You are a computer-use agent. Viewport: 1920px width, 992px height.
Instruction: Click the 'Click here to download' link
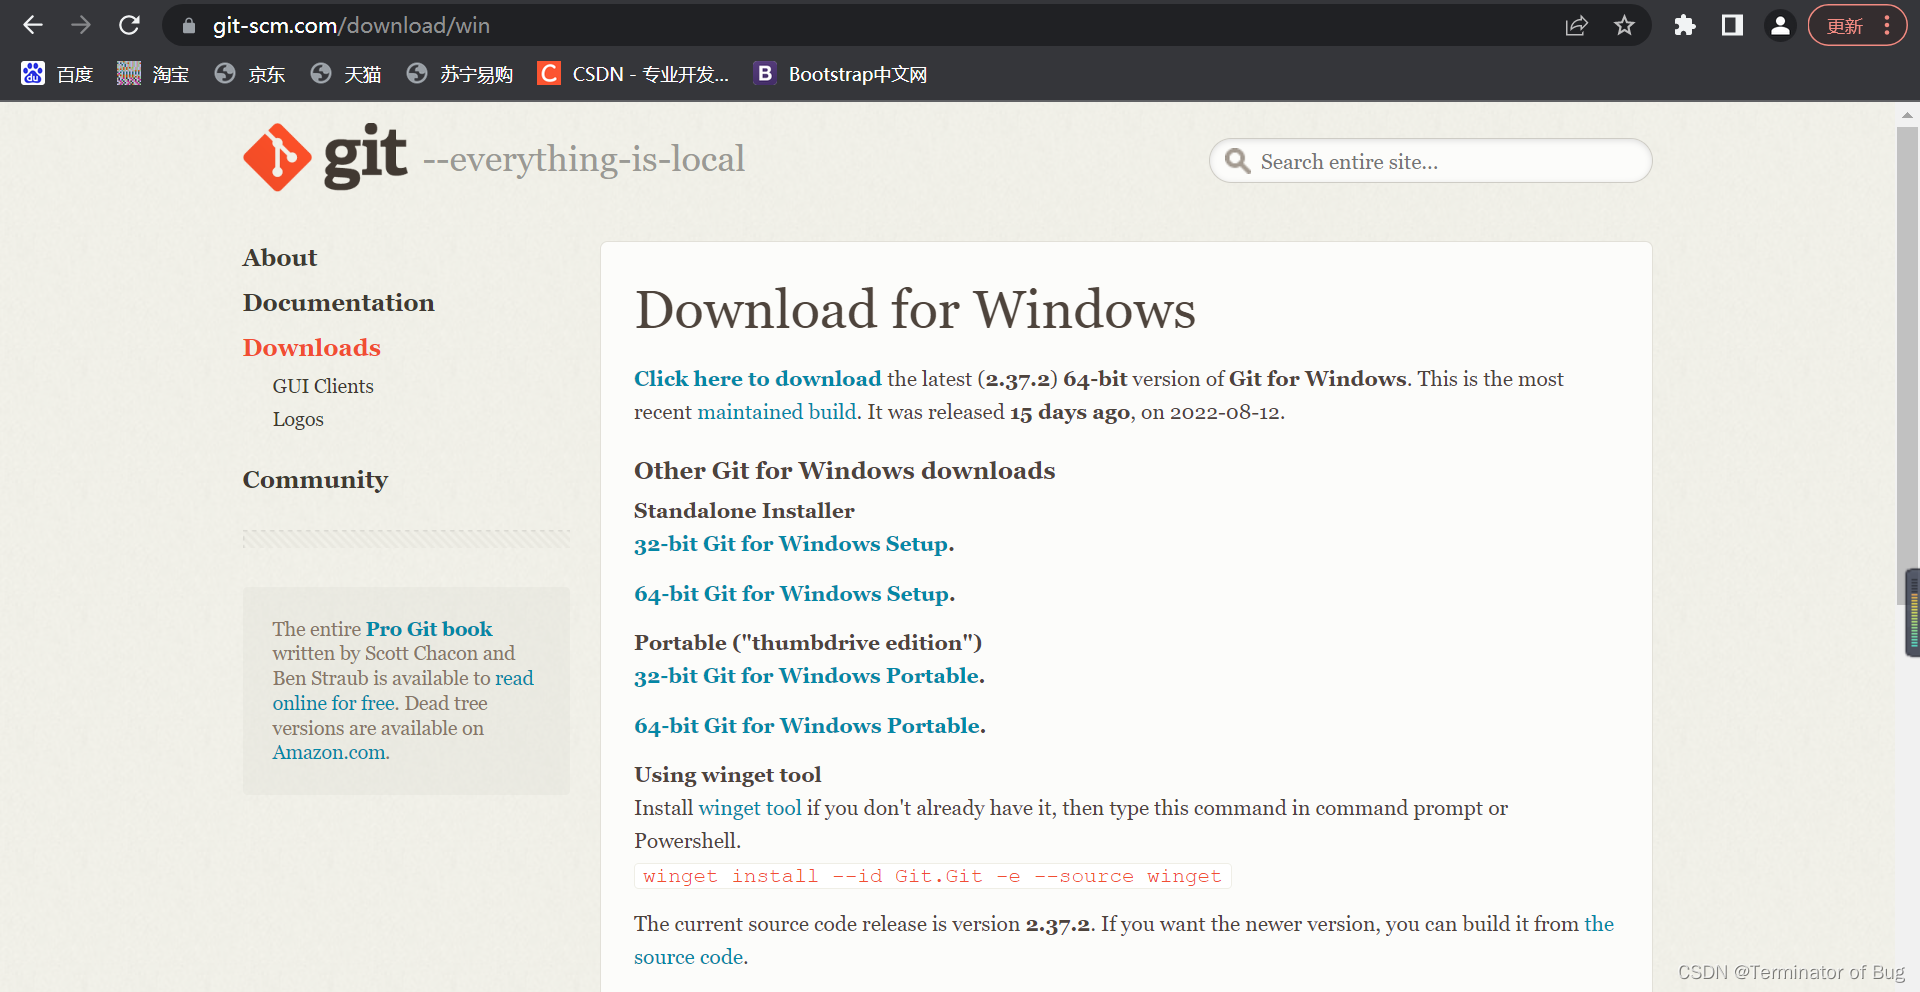point(758,379)
